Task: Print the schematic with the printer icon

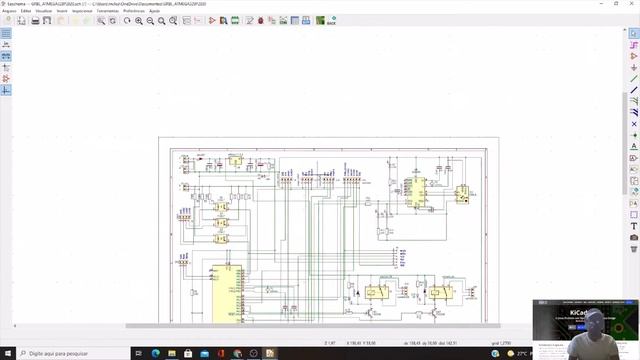Action: pos(36,20)
